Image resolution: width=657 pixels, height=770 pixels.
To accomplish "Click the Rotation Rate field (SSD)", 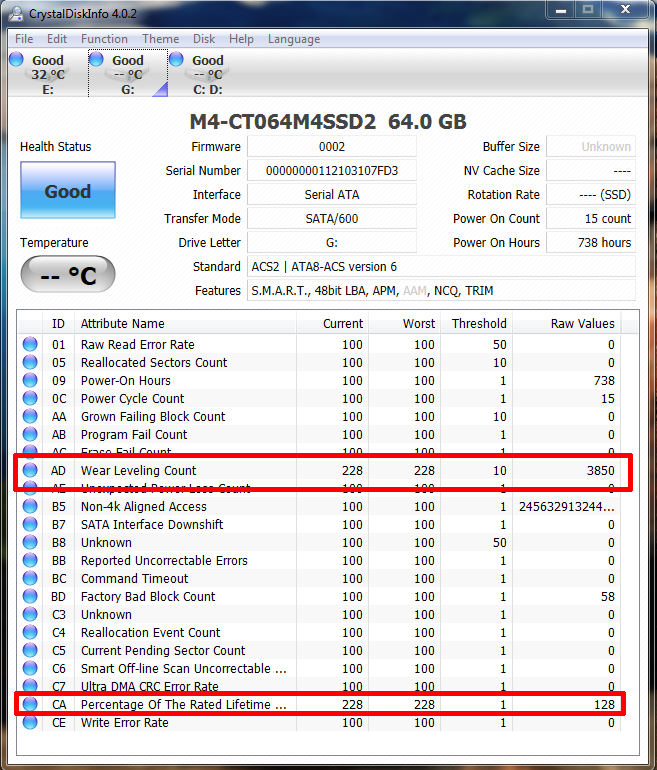I will (x=591, y=194).
